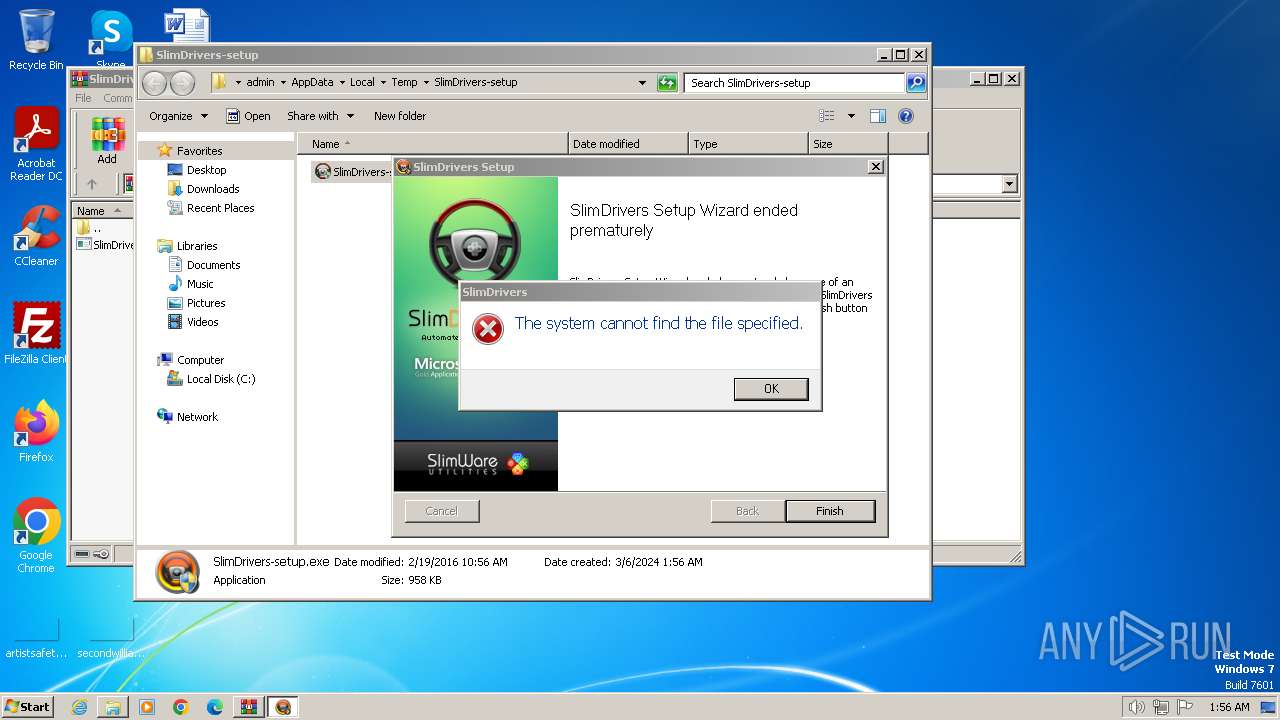Screen dimensions: 1280x720
Task: Click the network tray icon
Action: pyautogui.click(x=1161, y=707)
